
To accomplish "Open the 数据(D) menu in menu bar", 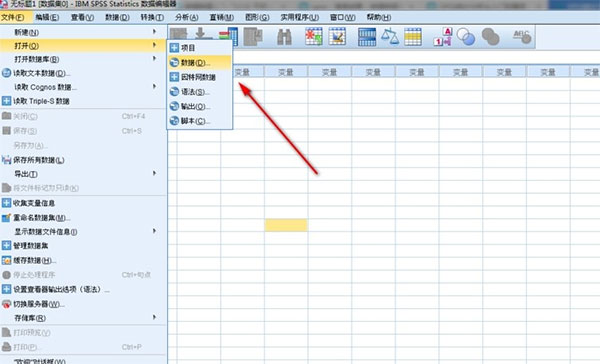I will pos(117,18).
